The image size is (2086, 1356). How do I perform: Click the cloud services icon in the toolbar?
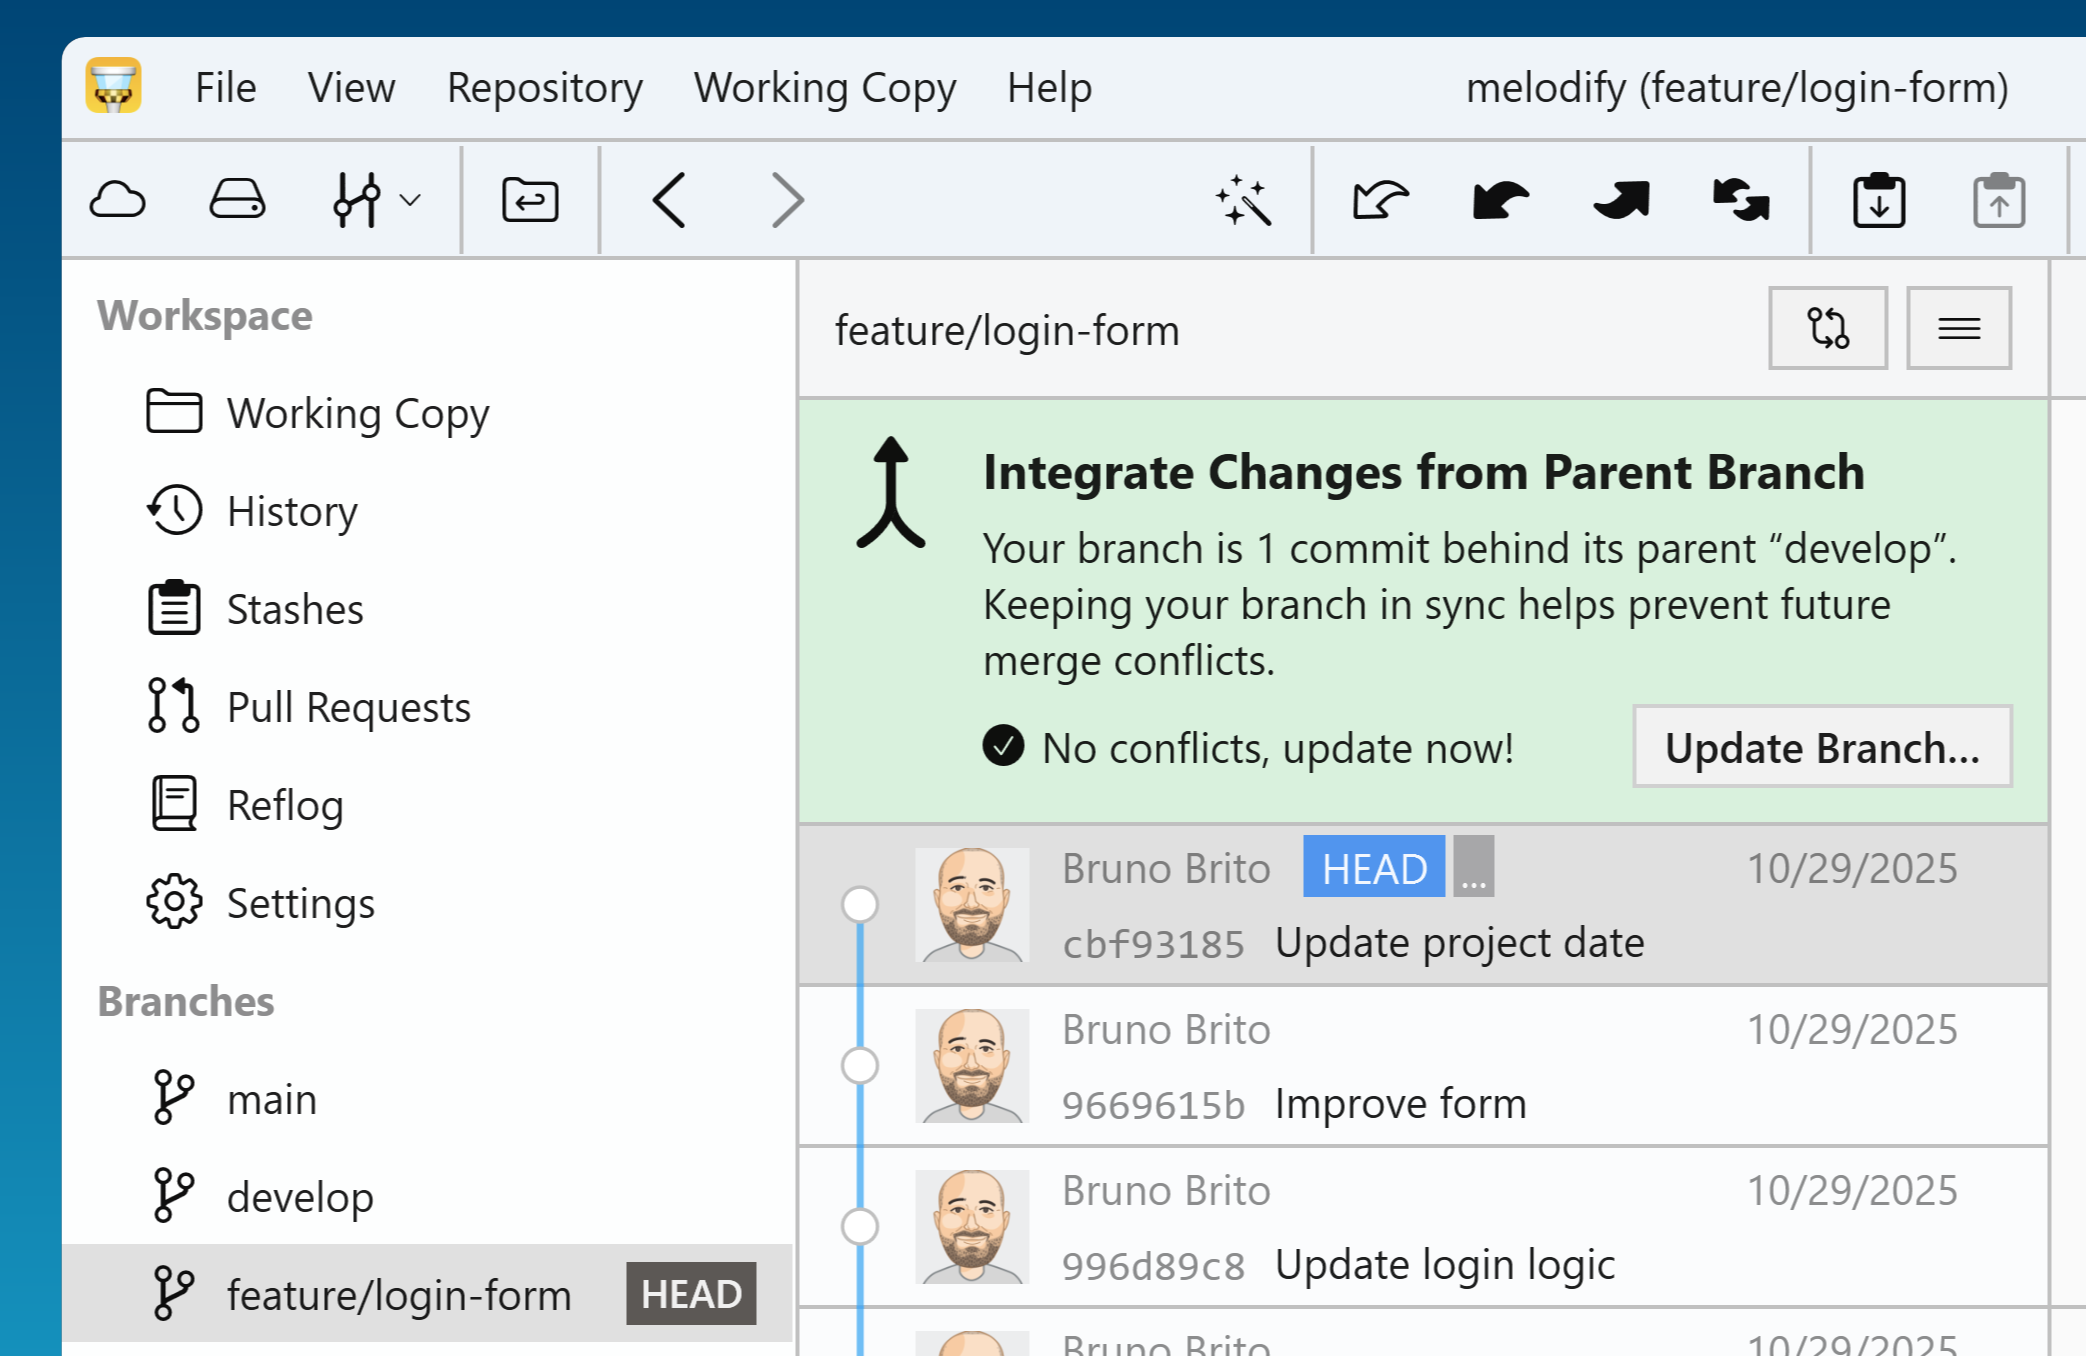[x=119, y=199]
